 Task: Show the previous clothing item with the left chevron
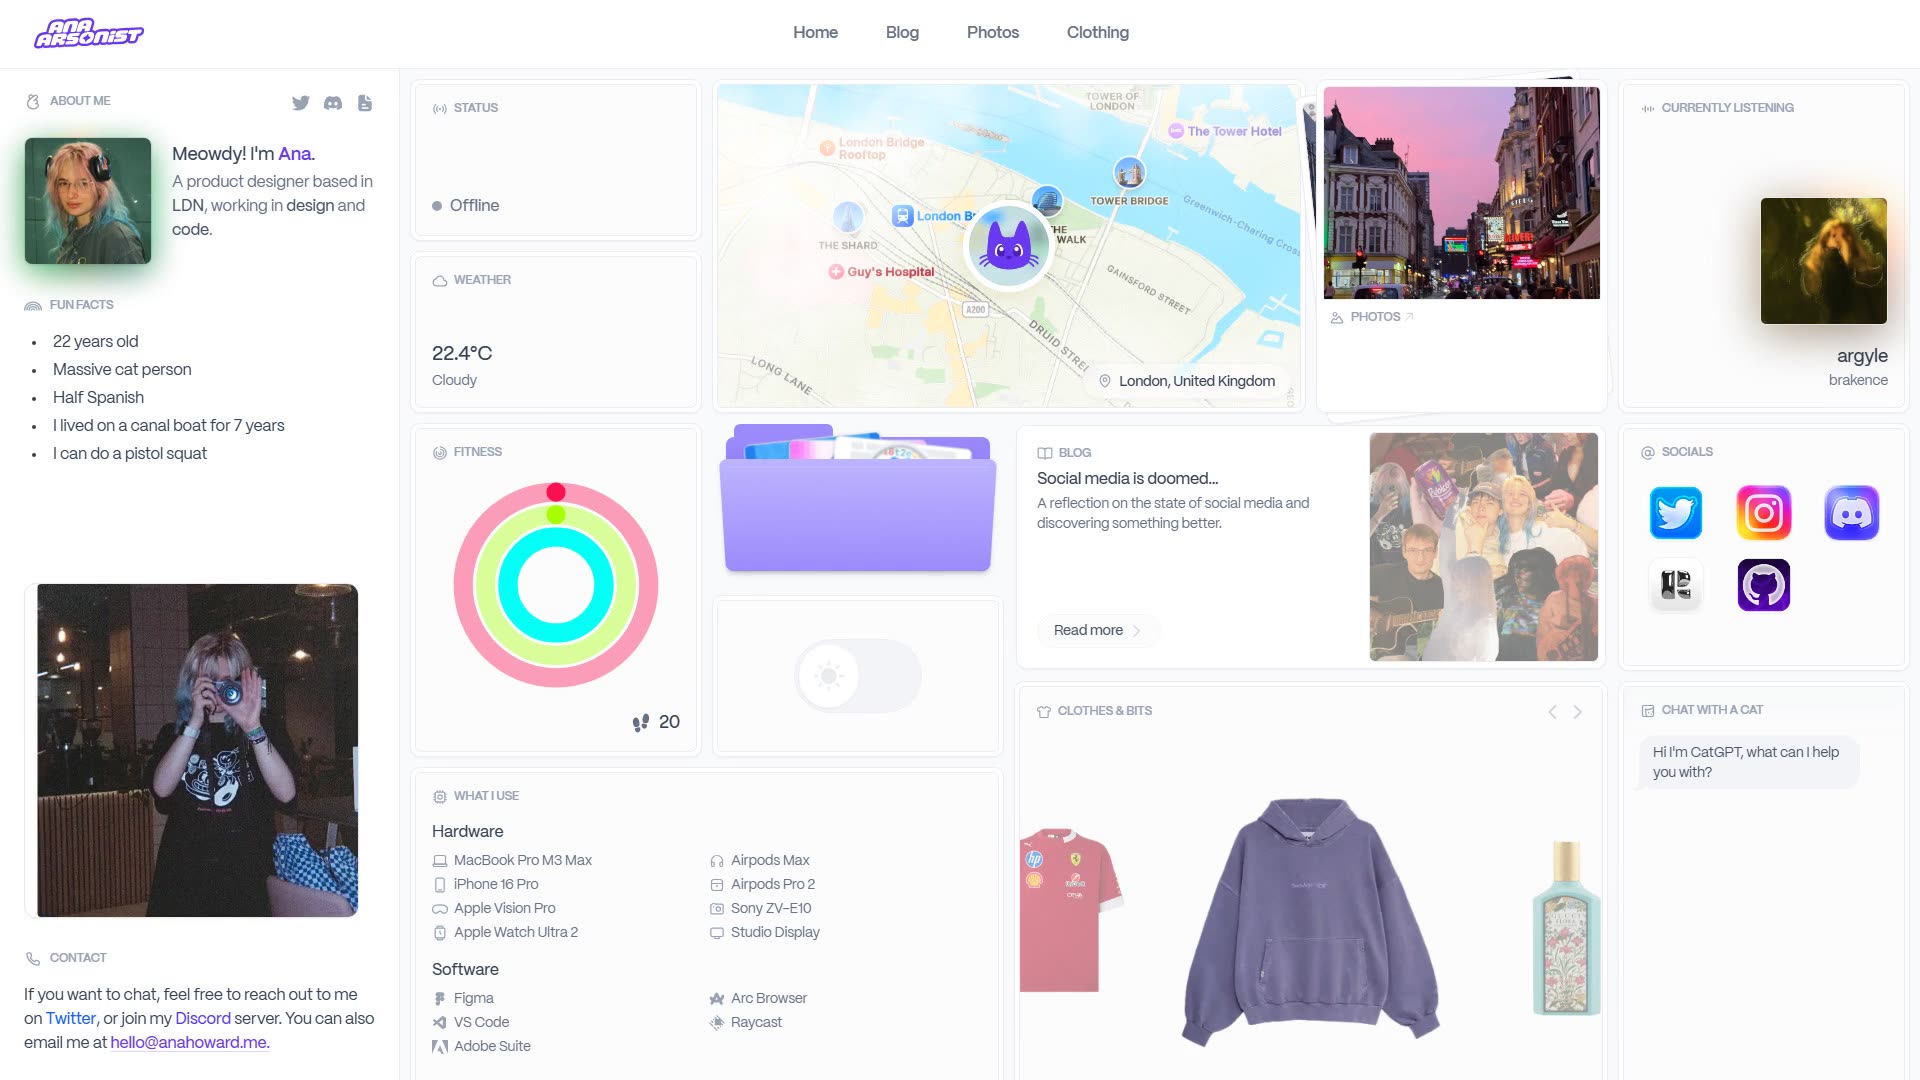[x=1552, y=712]
